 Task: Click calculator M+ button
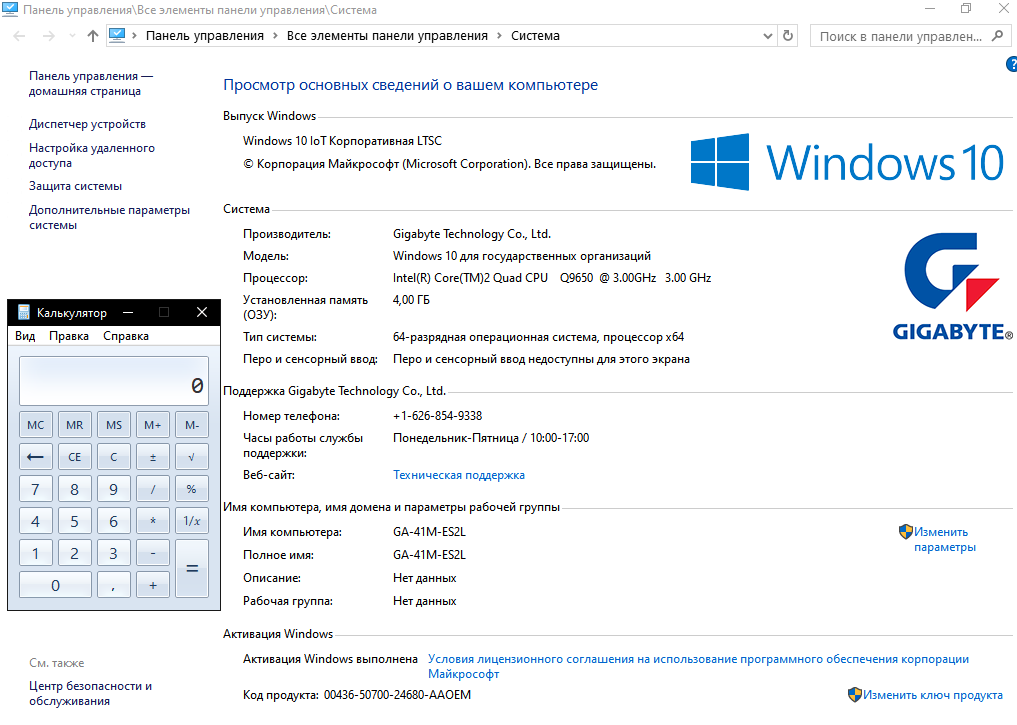pos(153,425)
